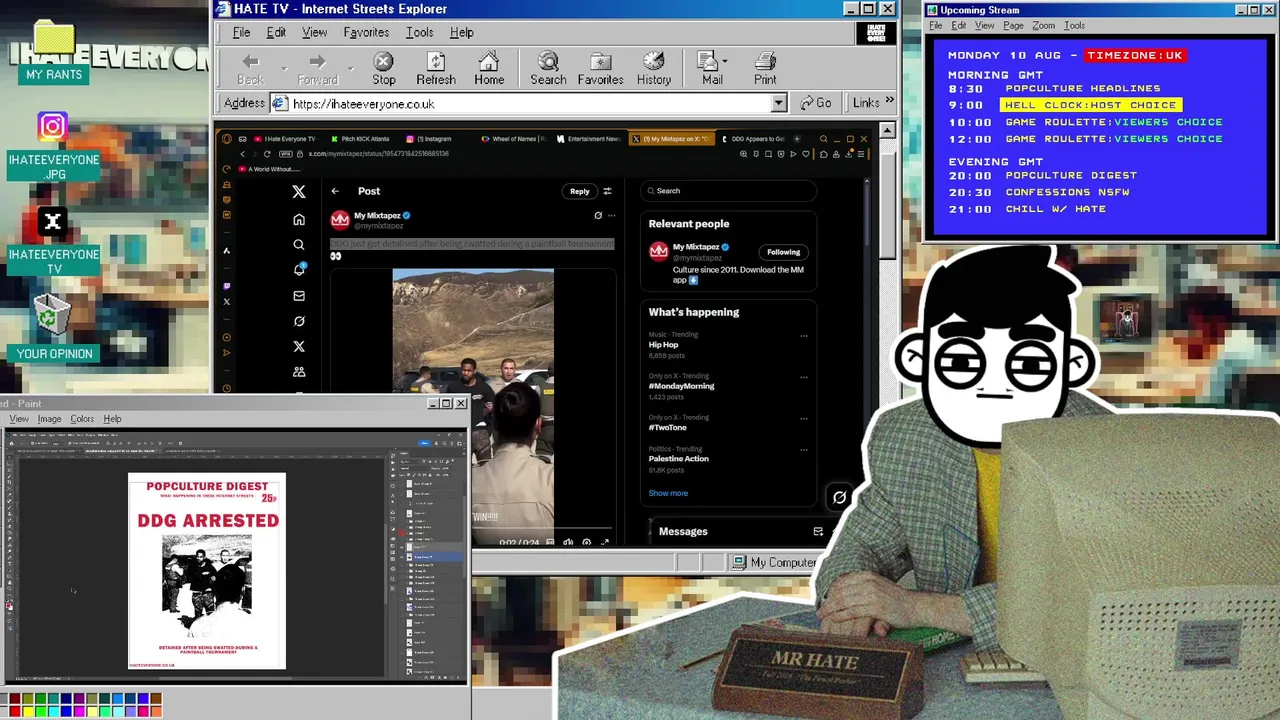Pick the bright red swatch in Paint palette
This screenshot has width=1280, height=720.
click(x=15, y=711)
